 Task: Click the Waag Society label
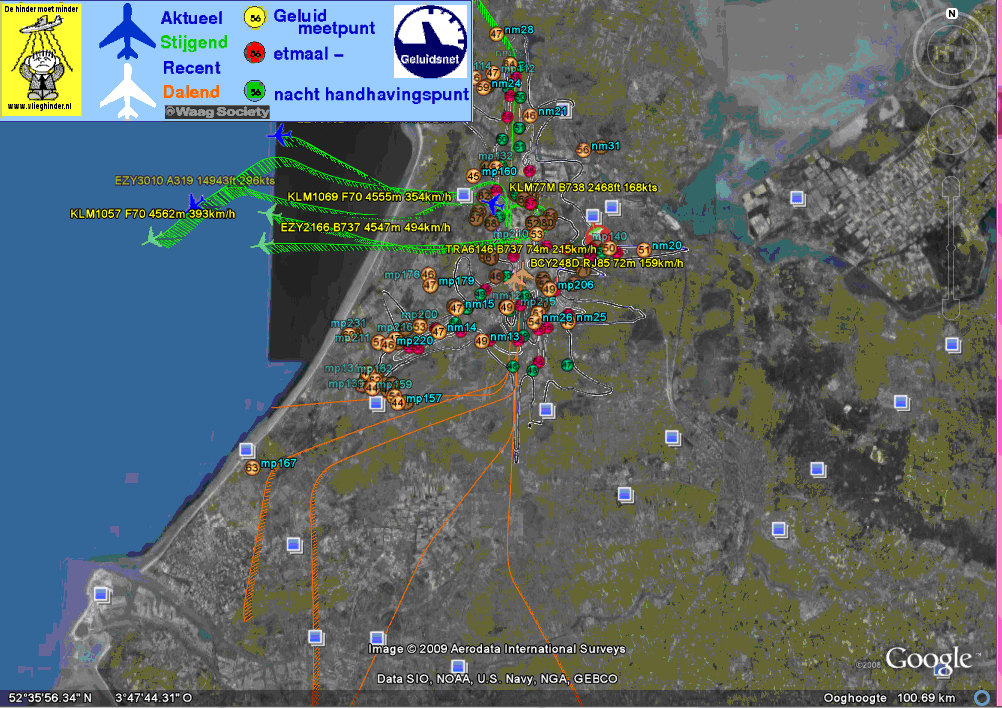(217, 112)
